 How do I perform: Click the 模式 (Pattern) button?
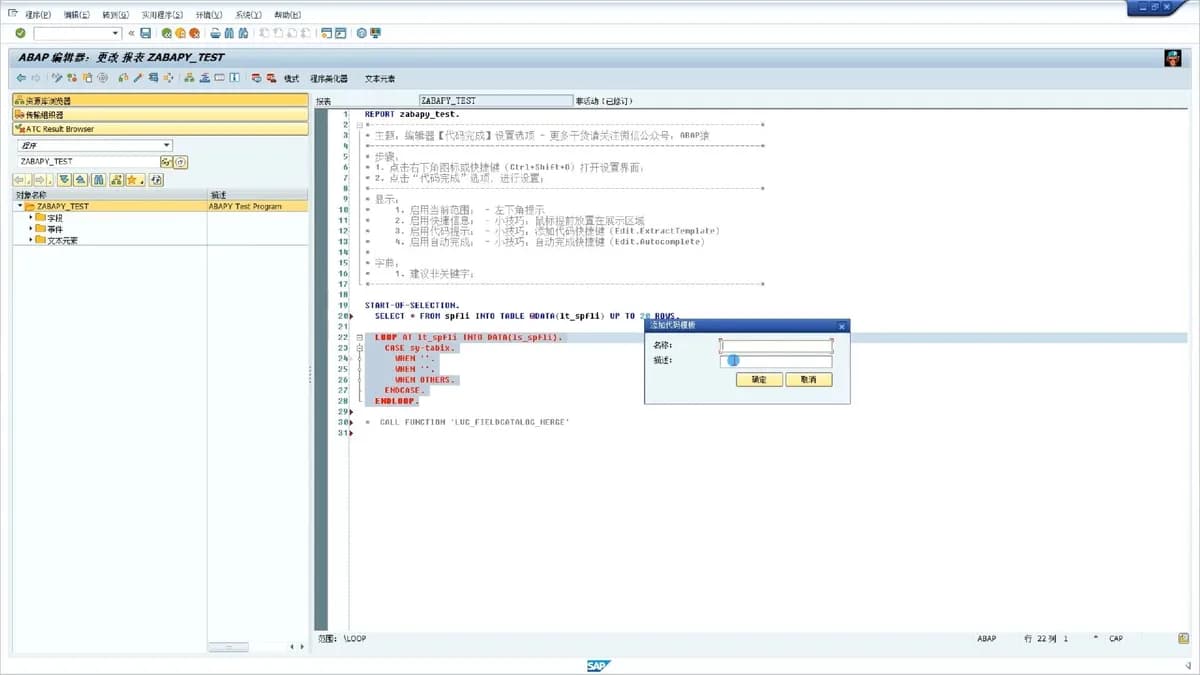(291, 78)
